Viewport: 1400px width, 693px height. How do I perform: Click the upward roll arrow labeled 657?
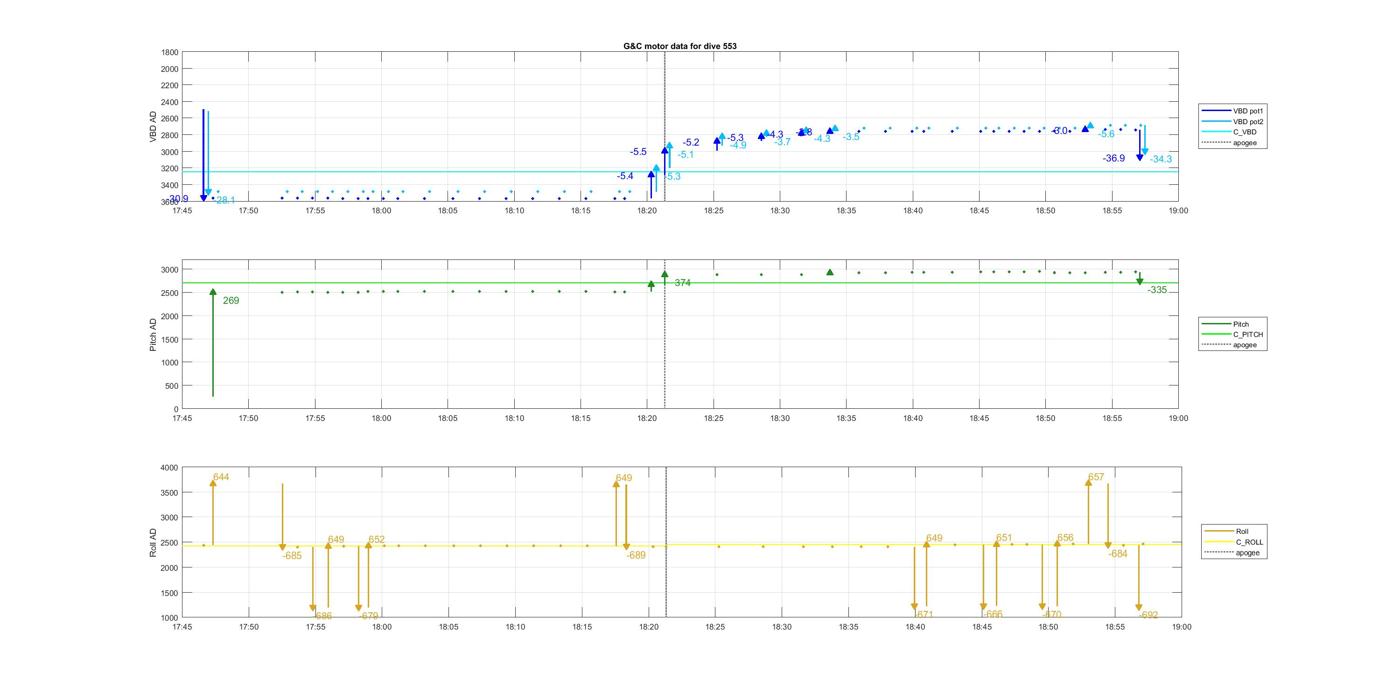pyautogui.click(x=1089, y=512)
